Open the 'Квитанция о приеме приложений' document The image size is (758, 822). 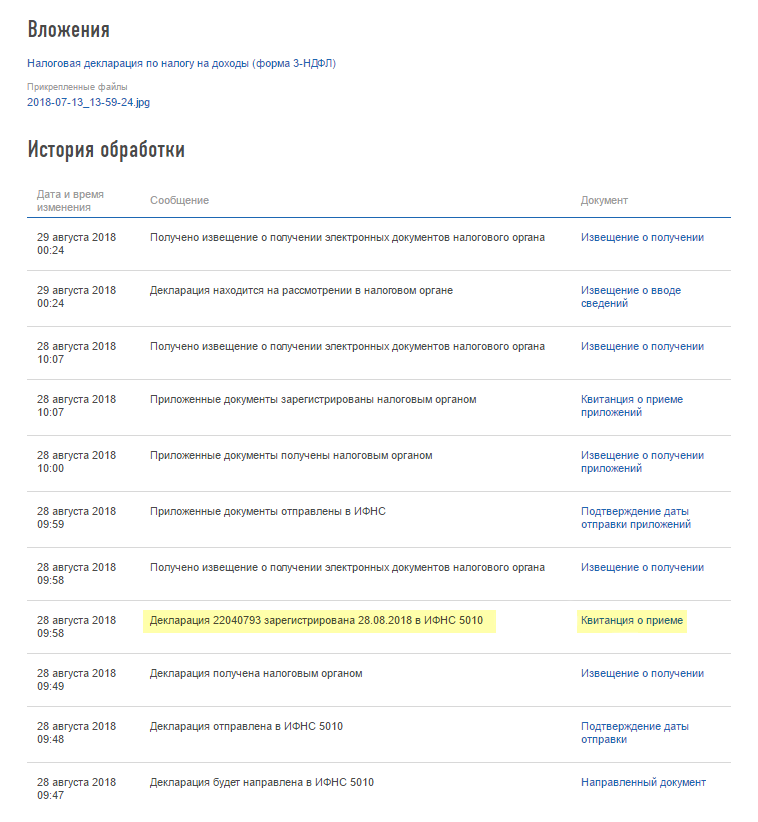[632, 406]
